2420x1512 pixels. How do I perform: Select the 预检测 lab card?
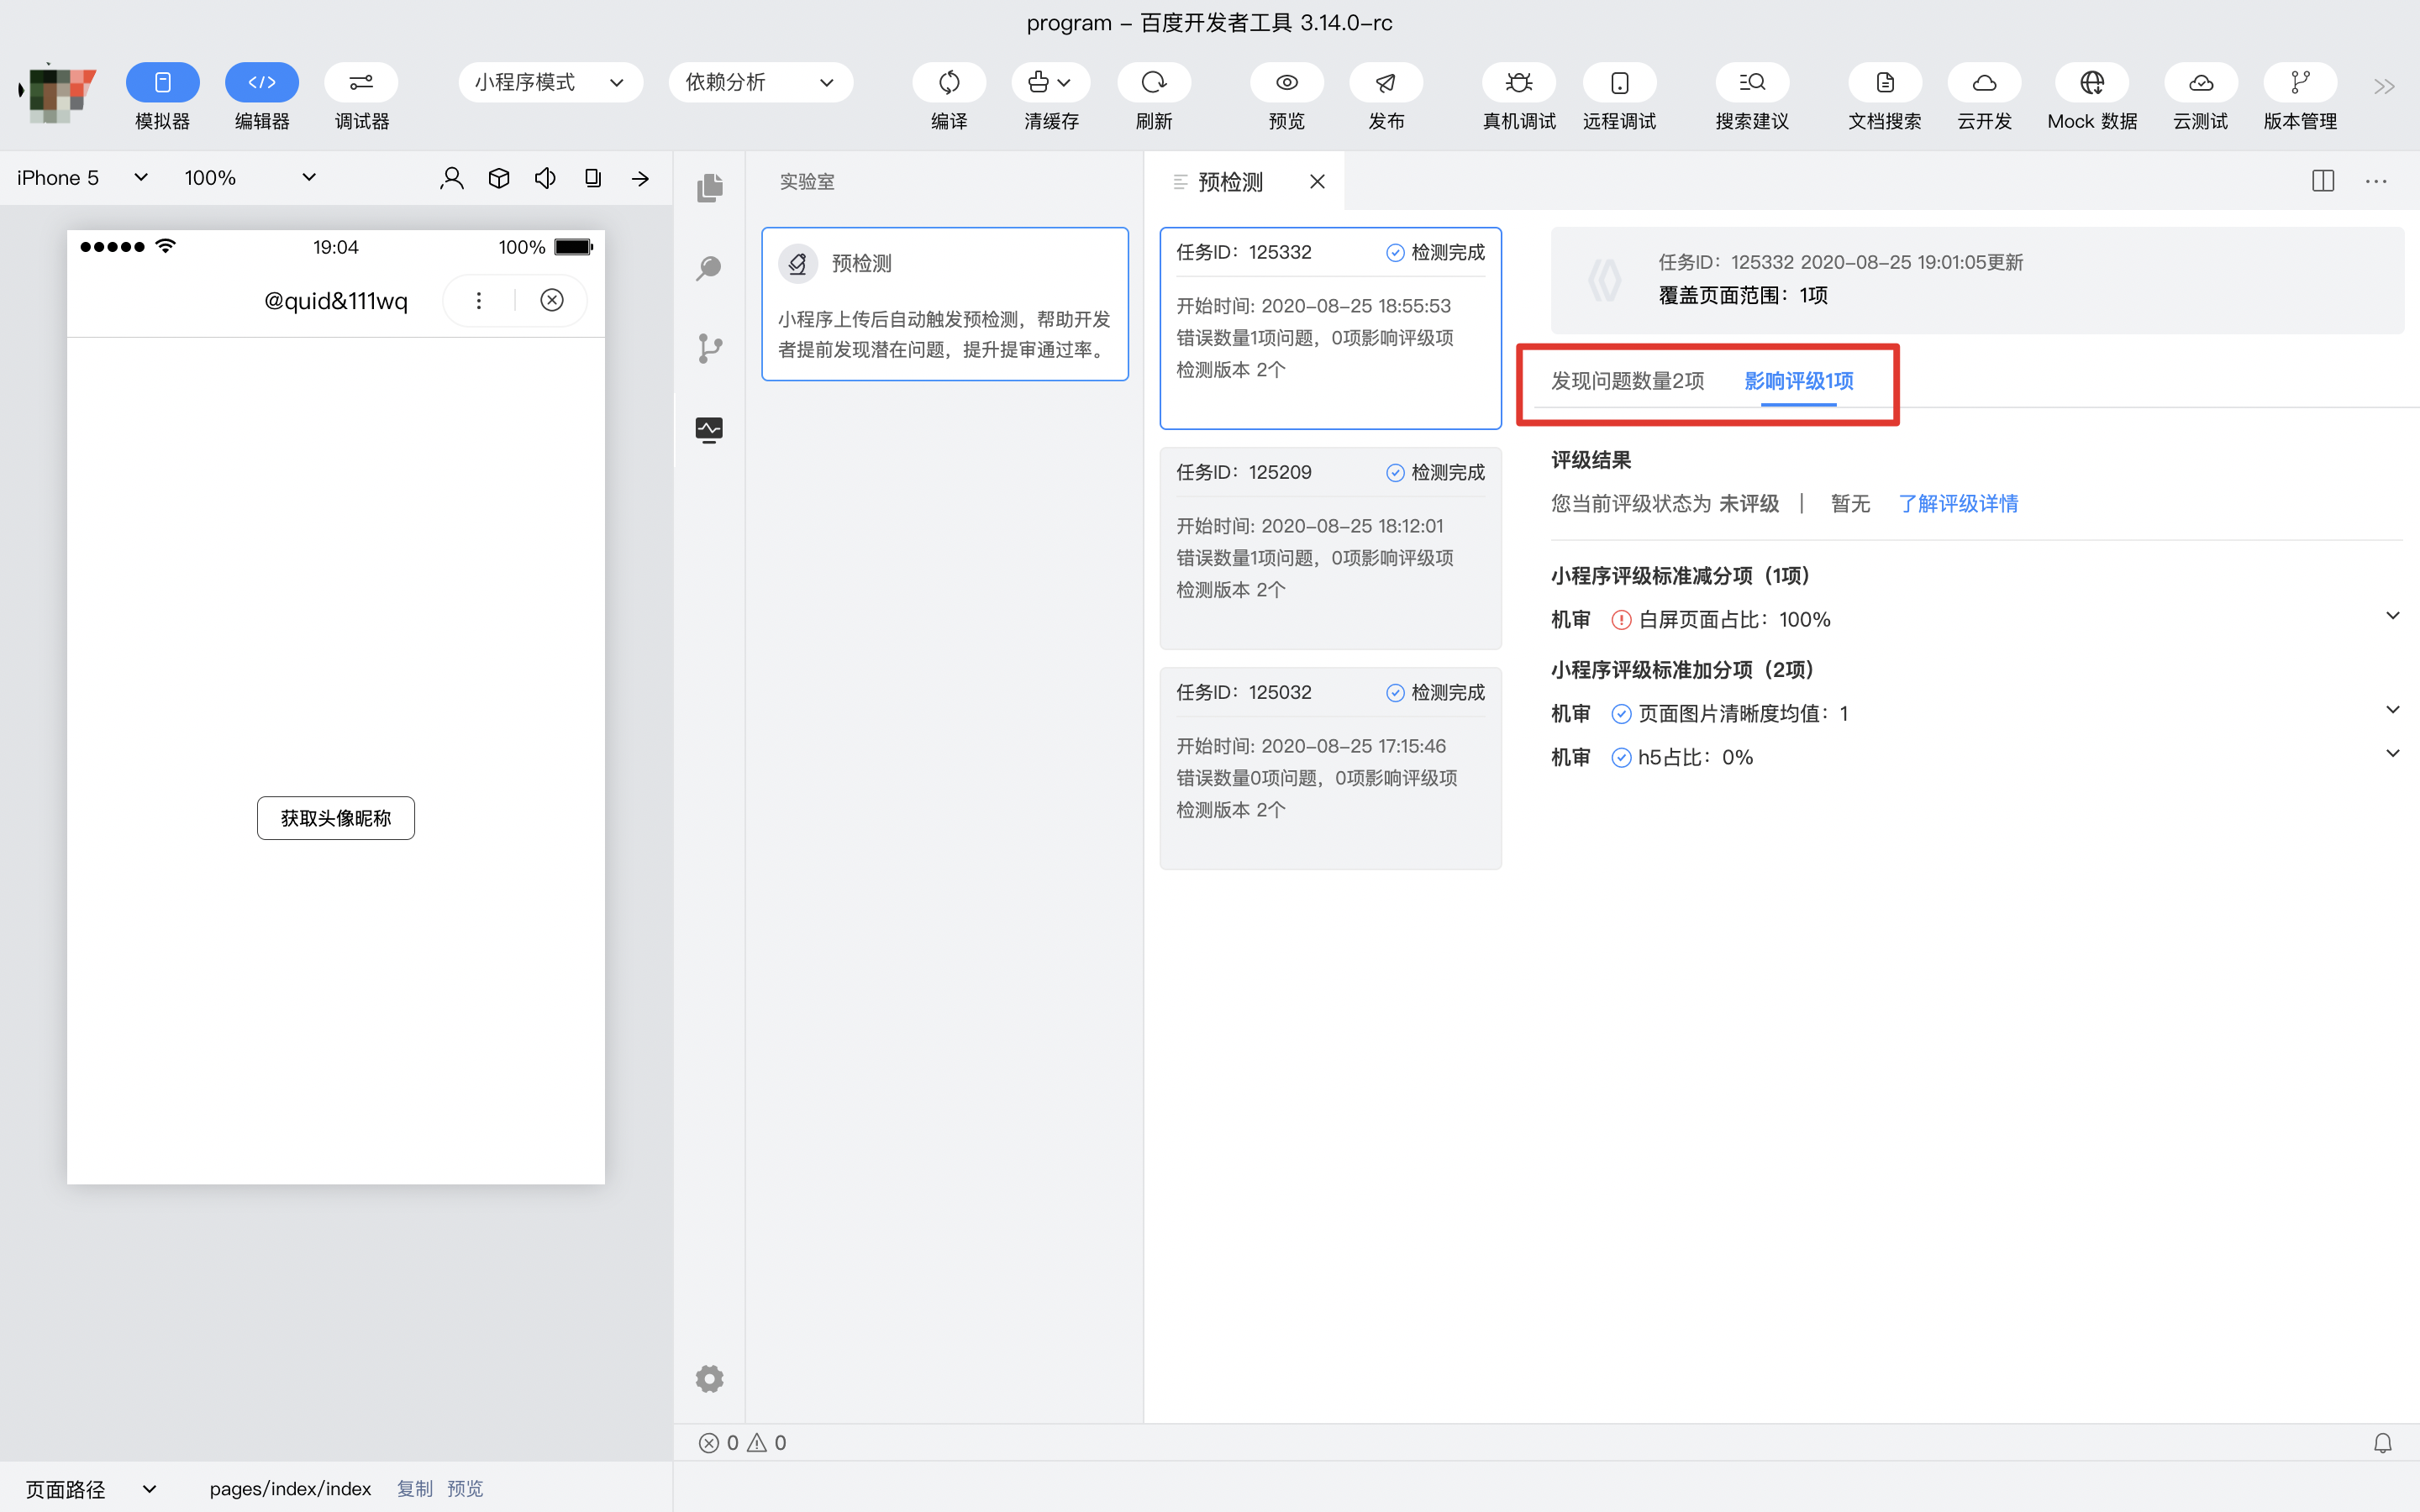pos(945,304)
